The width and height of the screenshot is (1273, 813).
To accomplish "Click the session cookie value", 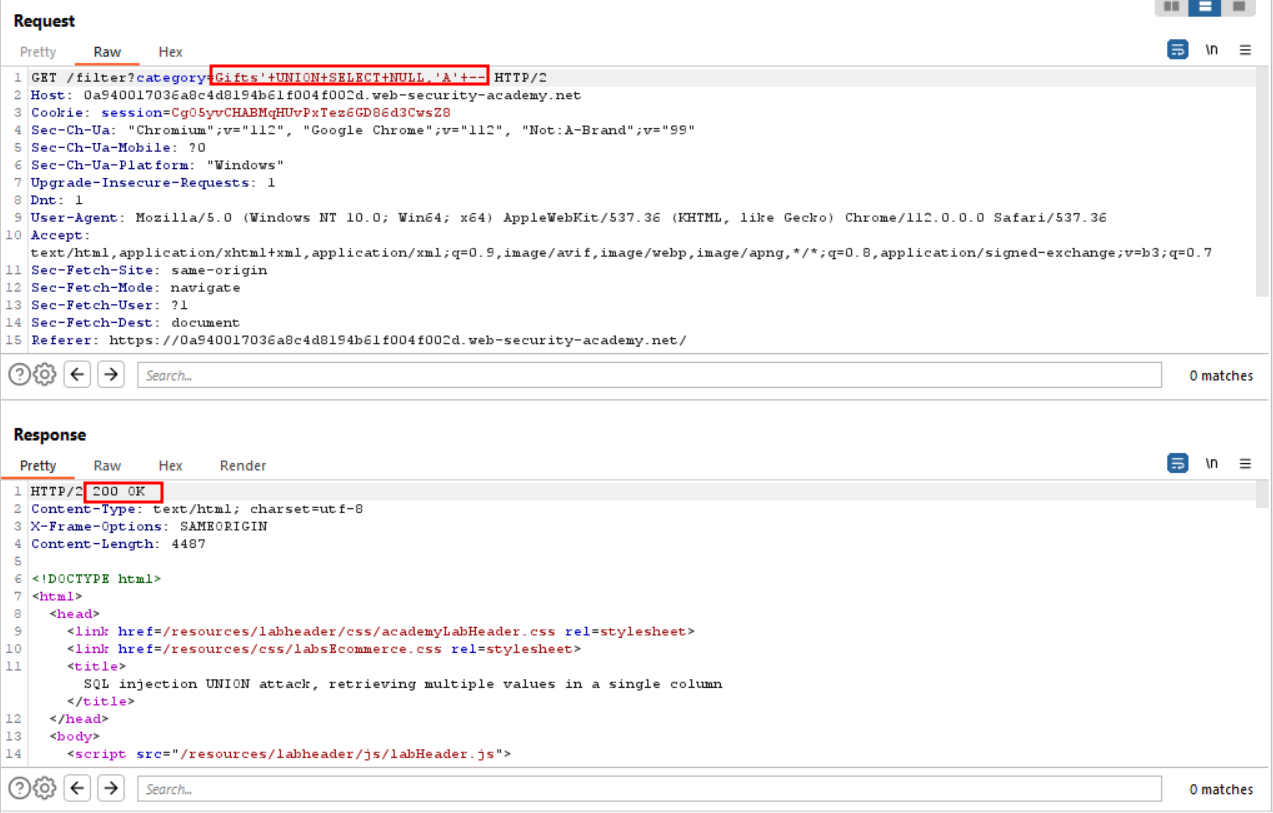I will click(311, 113).
